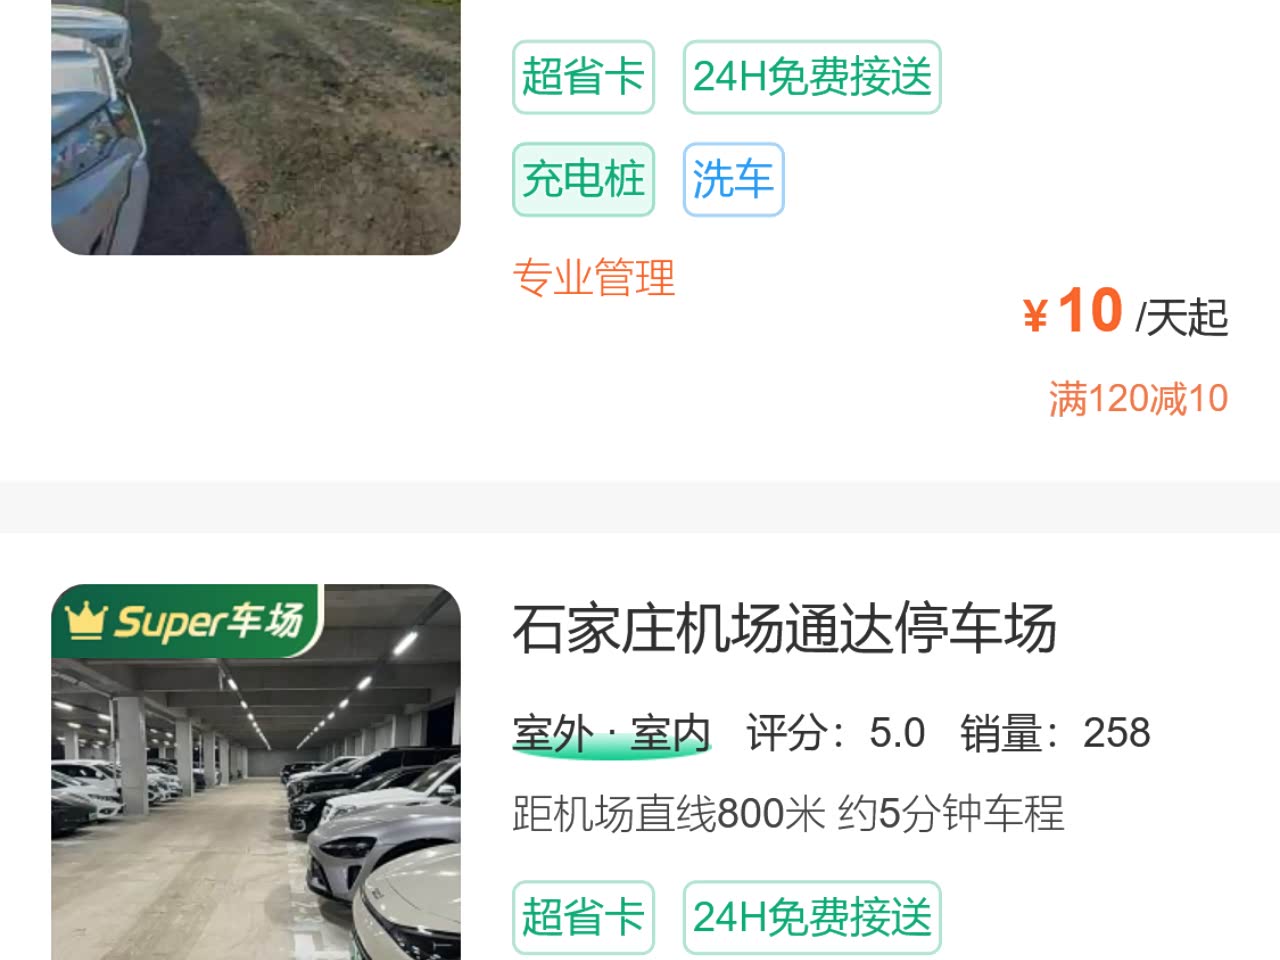Tap the 满120减10 discount coupon
Viewport: 1280px width, 960px height.
coord(1138,399)
